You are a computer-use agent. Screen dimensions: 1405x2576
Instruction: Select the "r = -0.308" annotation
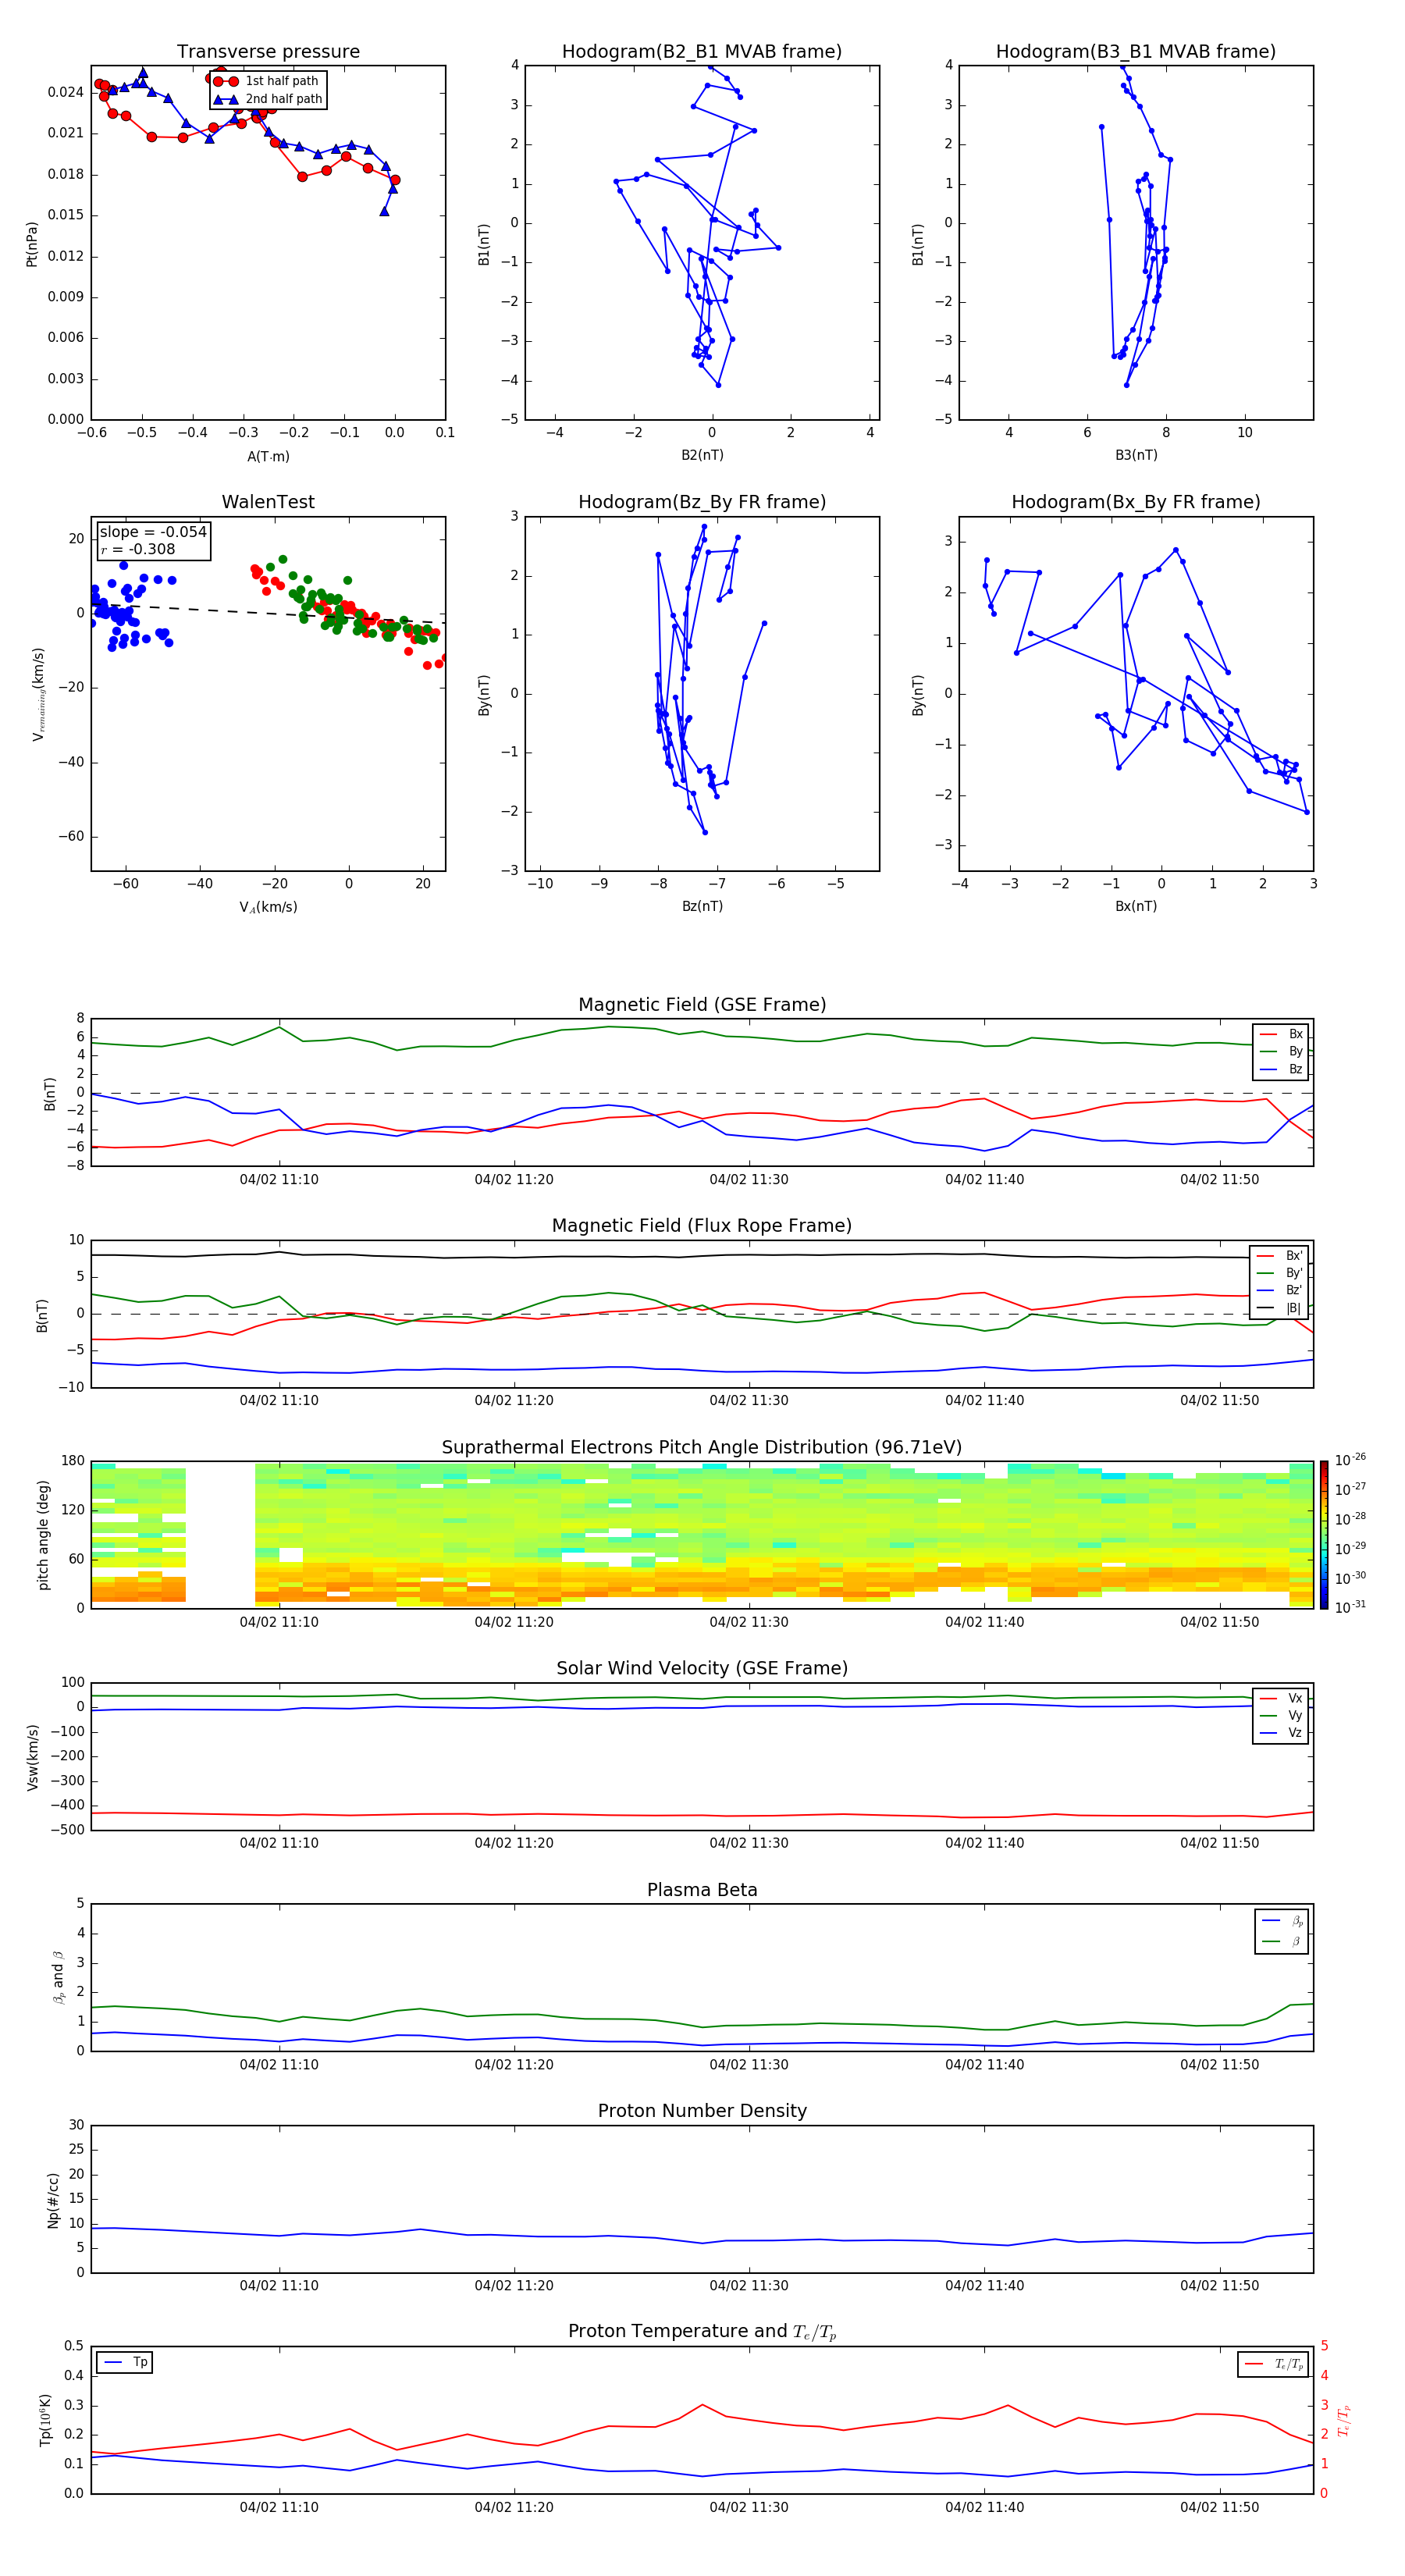138,549
